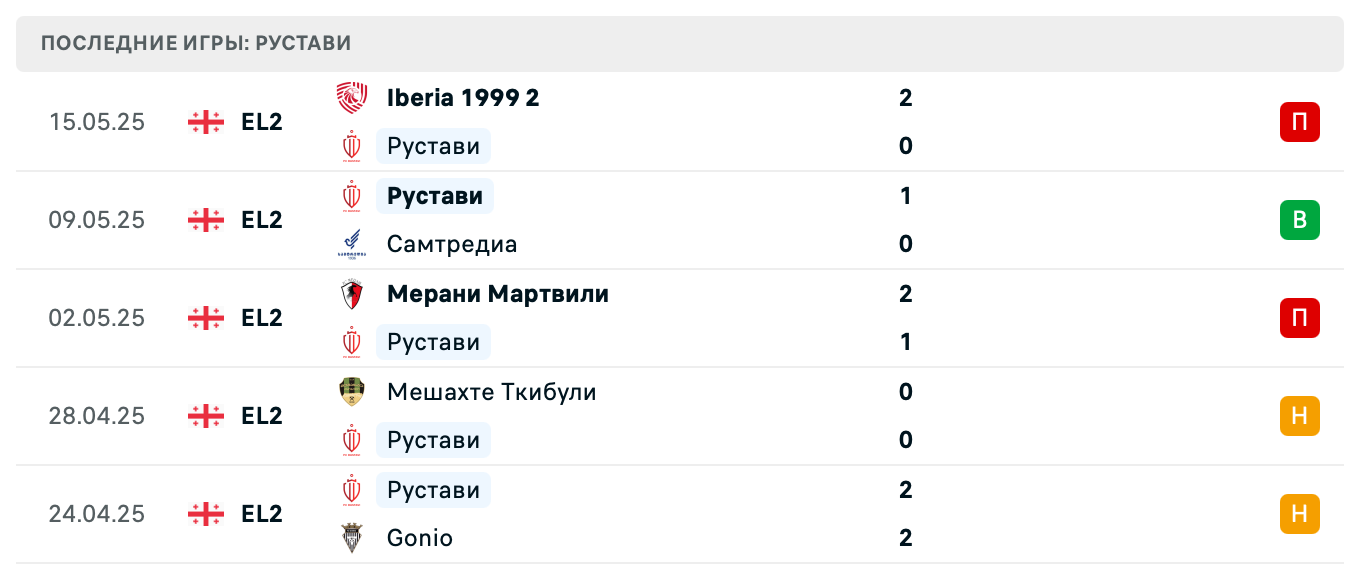
Task: Click EL2 next to the 02.05.25 fixture
Action: coord(260,317)
